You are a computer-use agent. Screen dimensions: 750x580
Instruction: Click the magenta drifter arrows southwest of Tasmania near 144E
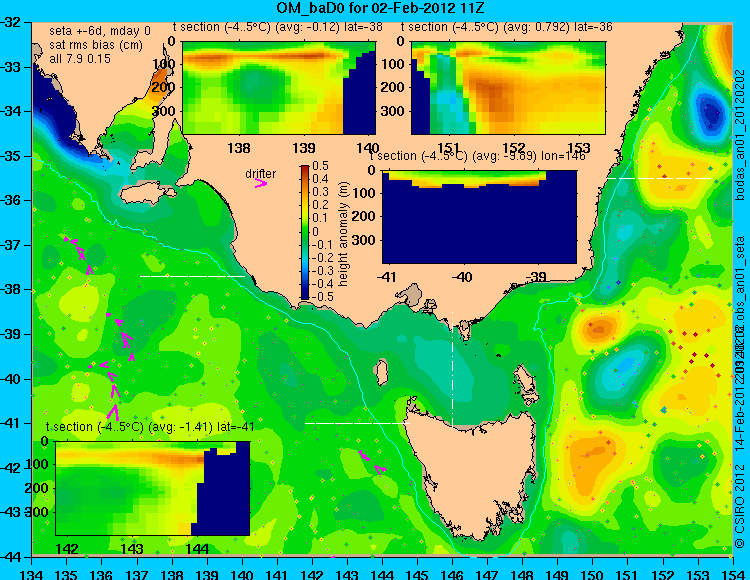click(x=373, y=462)
